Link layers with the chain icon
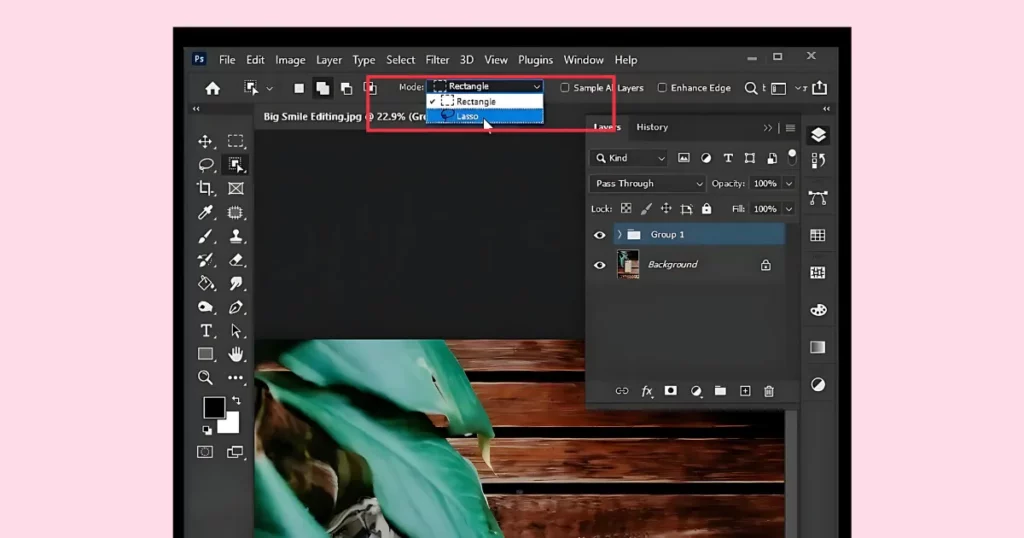This screenshot has width=1024, height=538. click(622, 391)
